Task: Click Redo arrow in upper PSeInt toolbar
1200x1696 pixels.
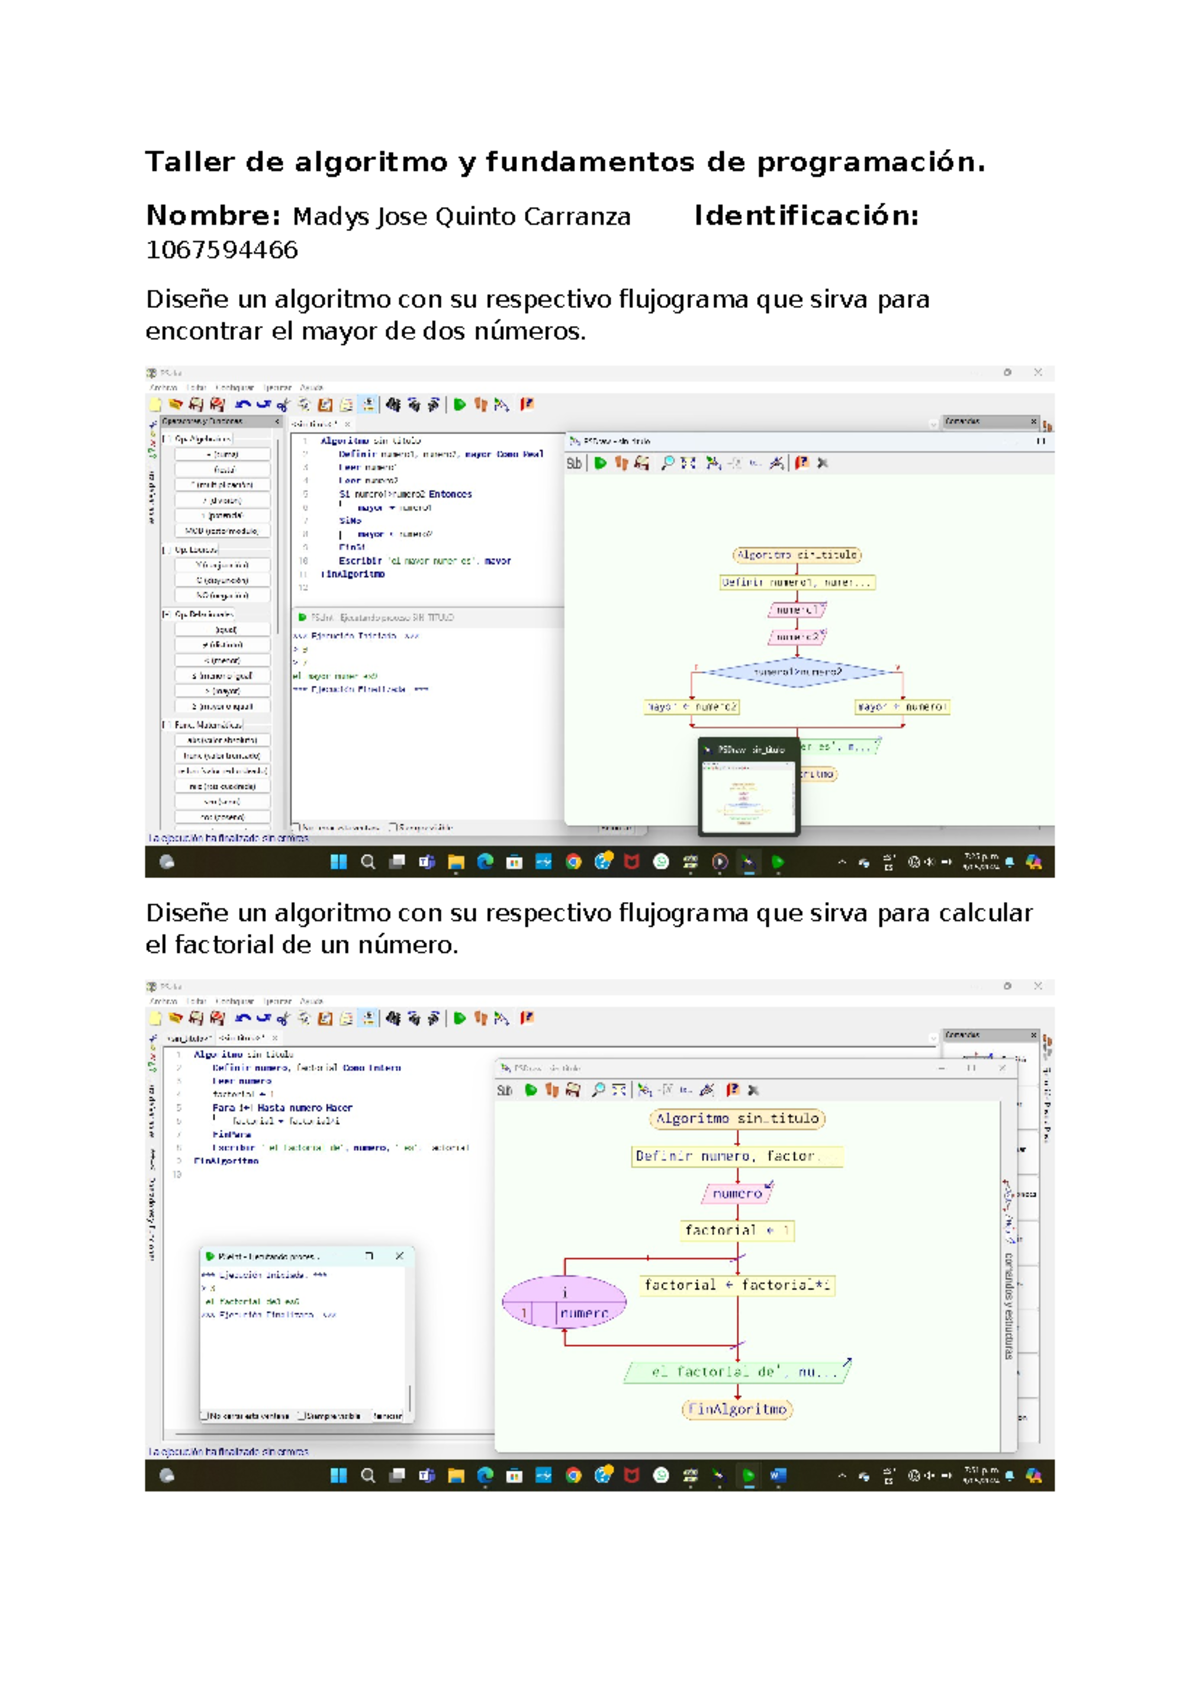Action: click(264, 405)
